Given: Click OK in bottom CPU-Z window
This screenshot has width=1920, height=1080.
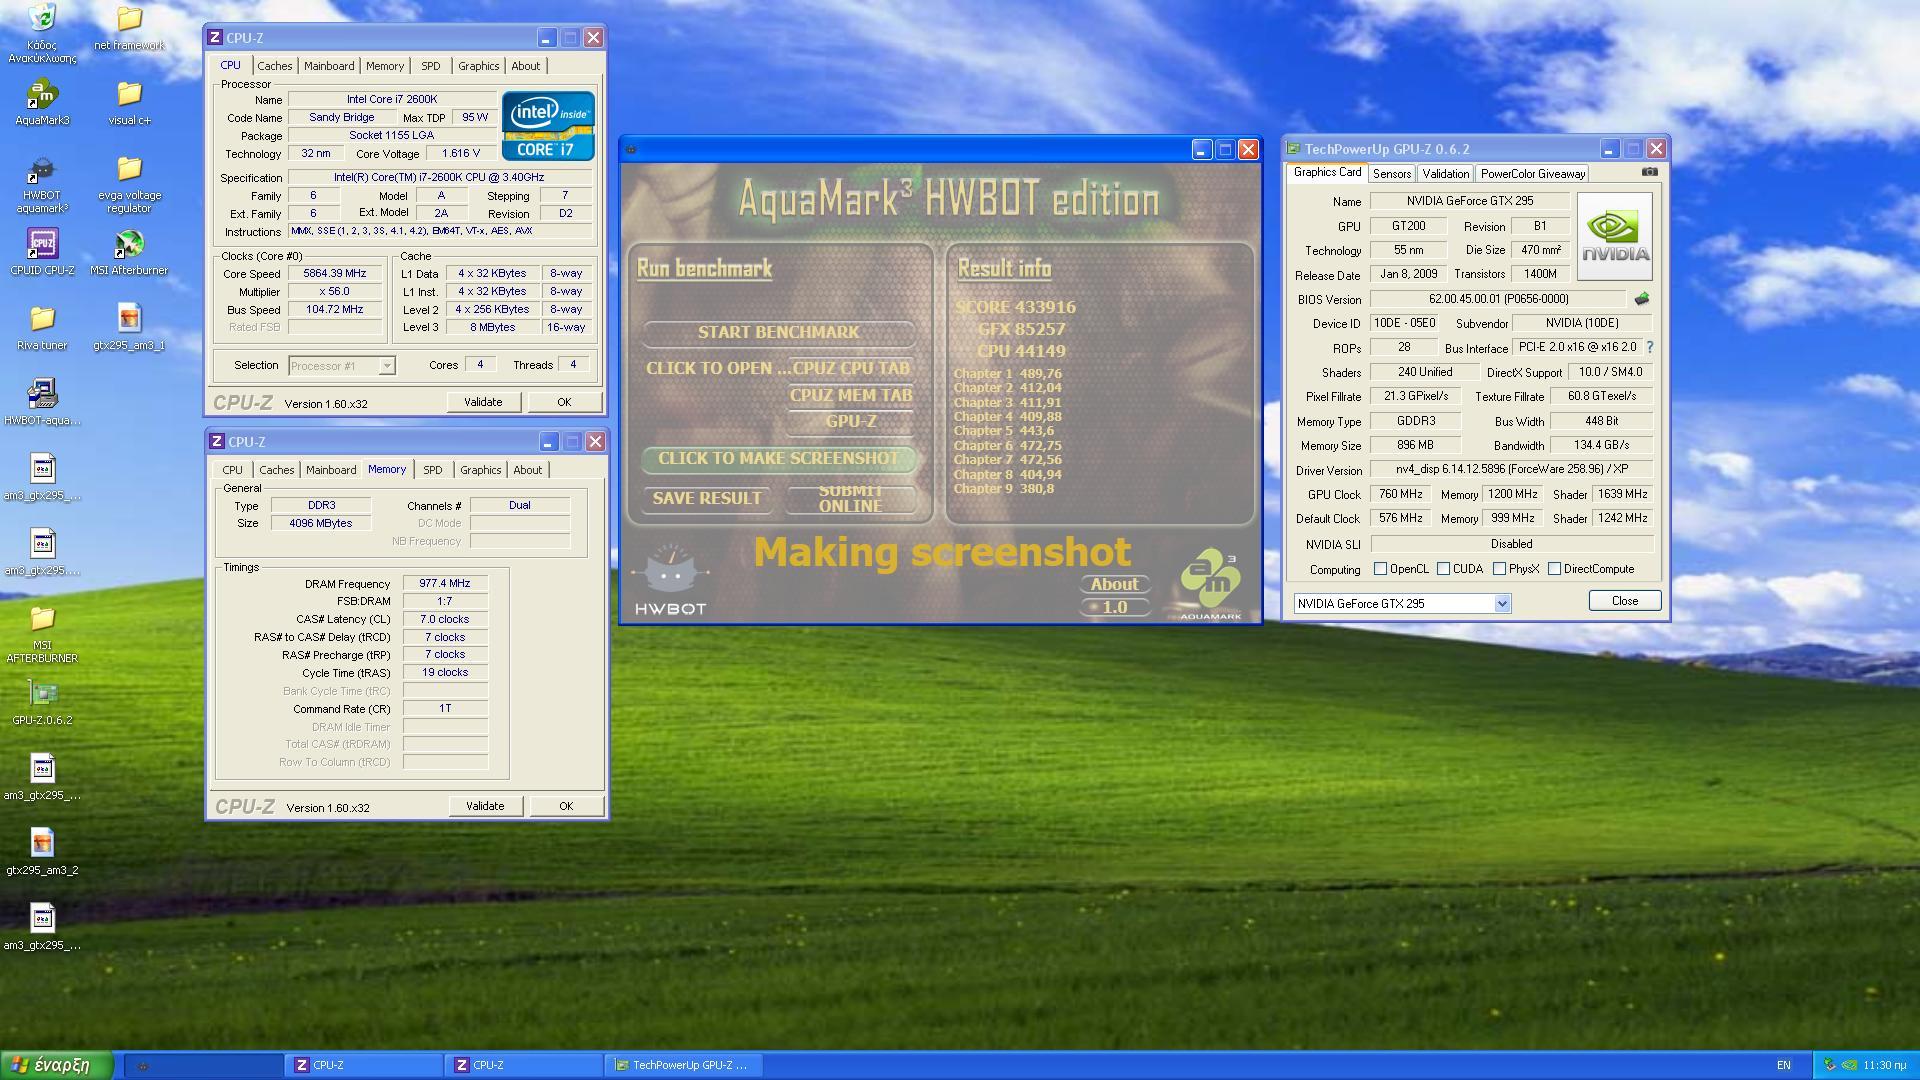Looking at the screenshot, I should [566, 806].
